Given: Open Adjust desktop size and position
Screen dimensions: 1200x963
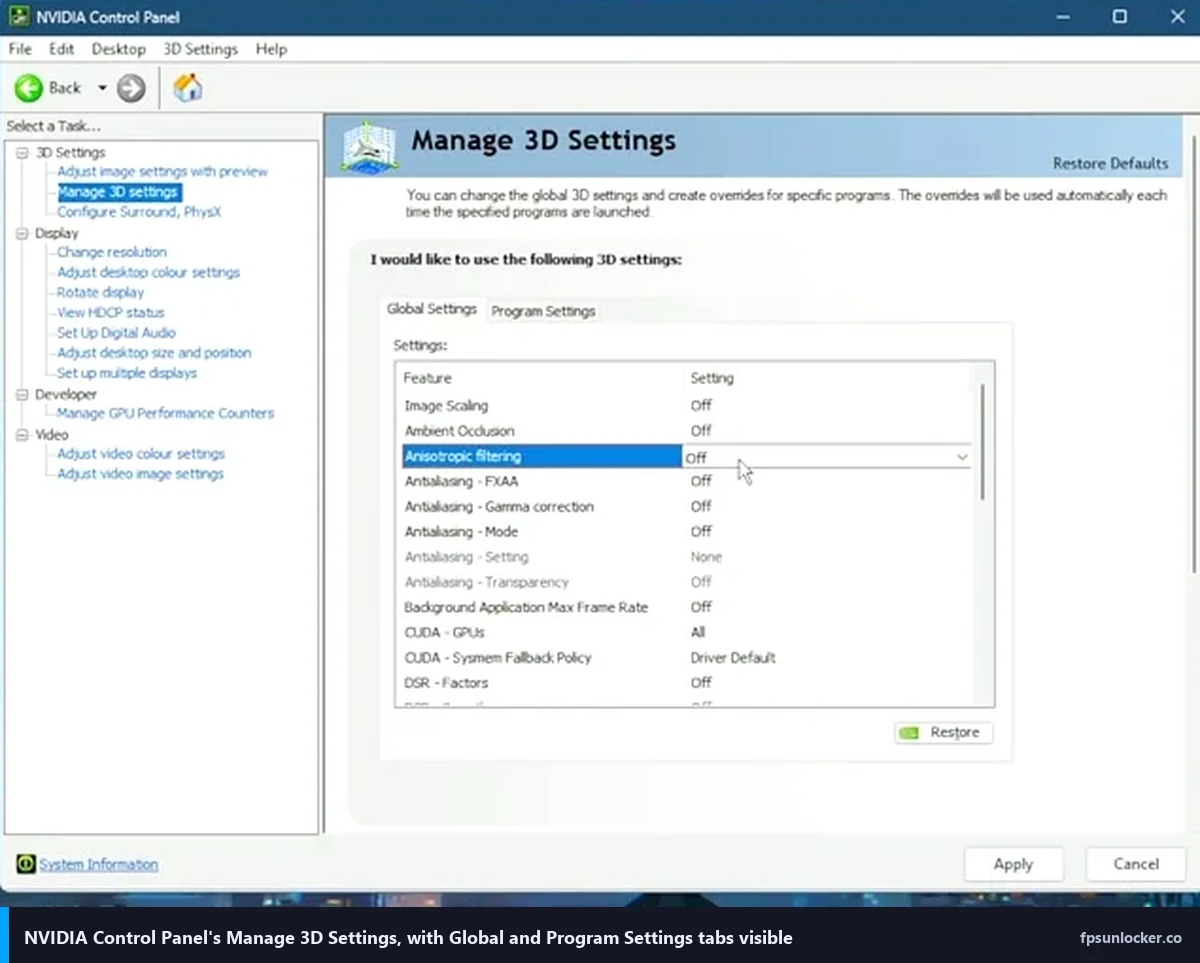Looking at the screenshot, I should click(154, 352).
